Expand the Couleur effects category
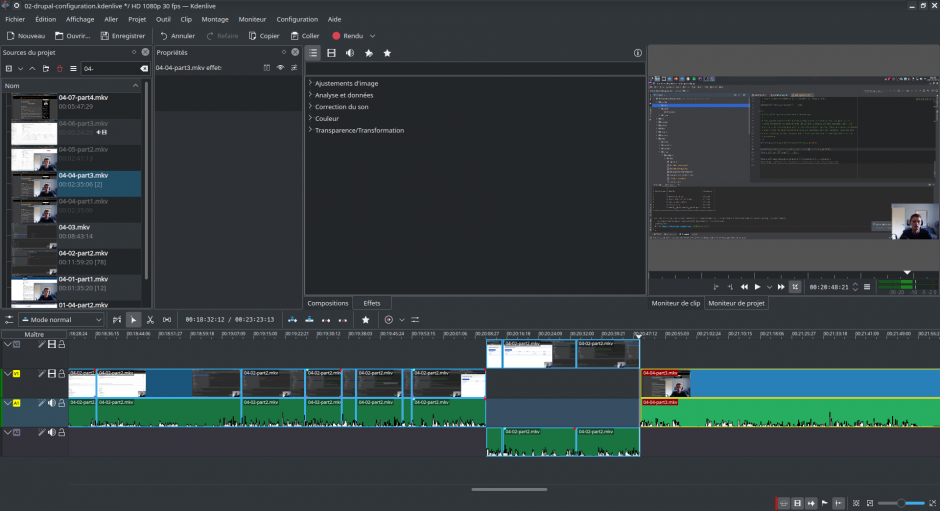The width and height of the screenshot is (940, 511). (327, 119)
